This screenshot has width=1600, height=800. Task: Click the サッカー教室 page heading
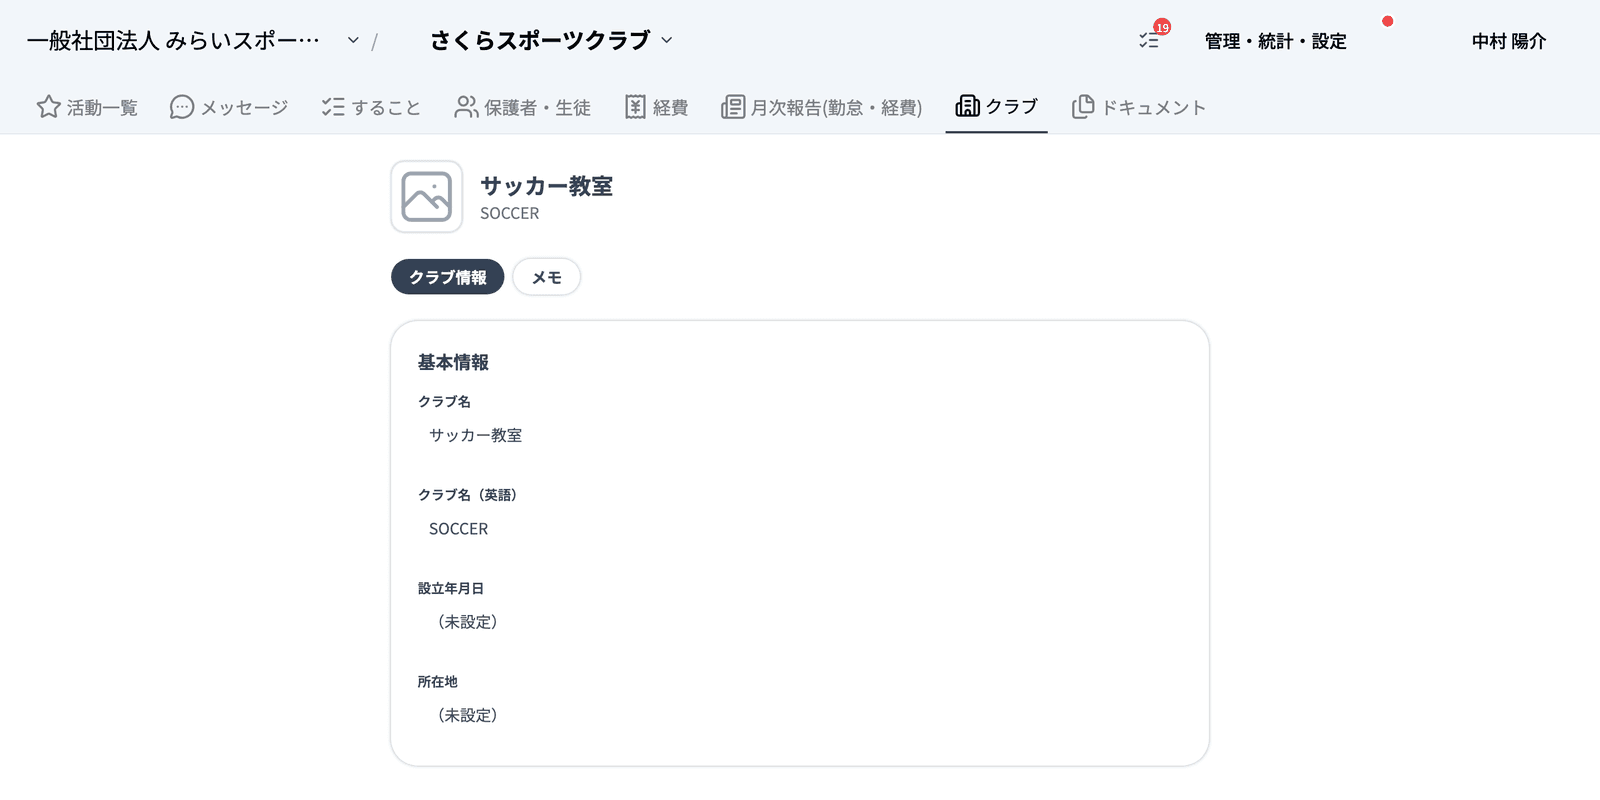point(547,186)
